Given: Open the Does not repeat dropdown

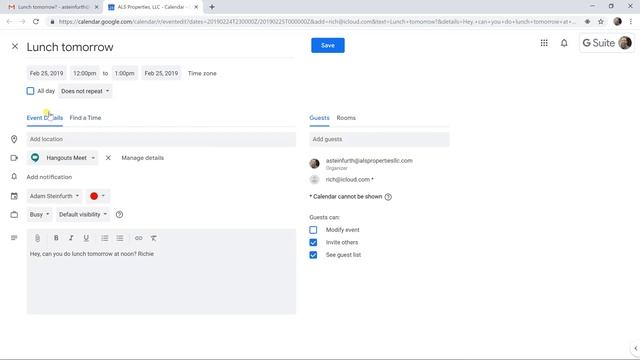Looking at the screenshot, I should [85, 91].
